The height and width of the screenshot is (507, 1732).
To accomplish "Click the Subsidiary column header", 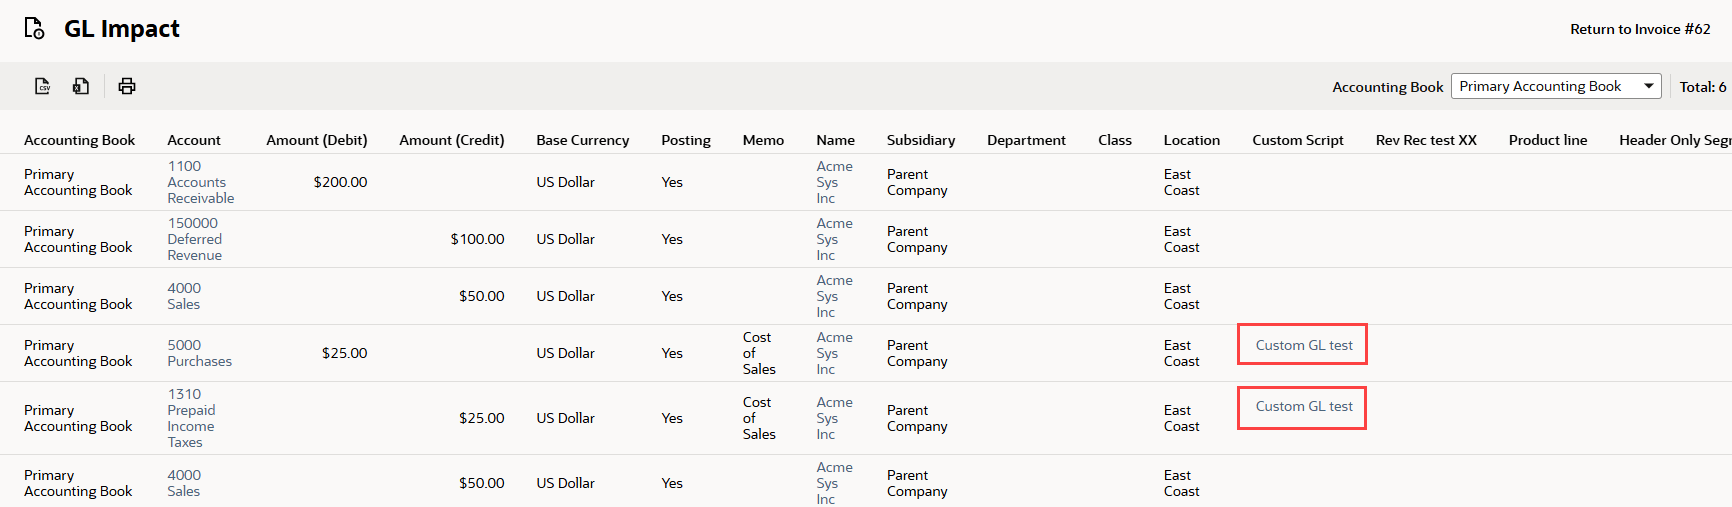I will (920, 140).
